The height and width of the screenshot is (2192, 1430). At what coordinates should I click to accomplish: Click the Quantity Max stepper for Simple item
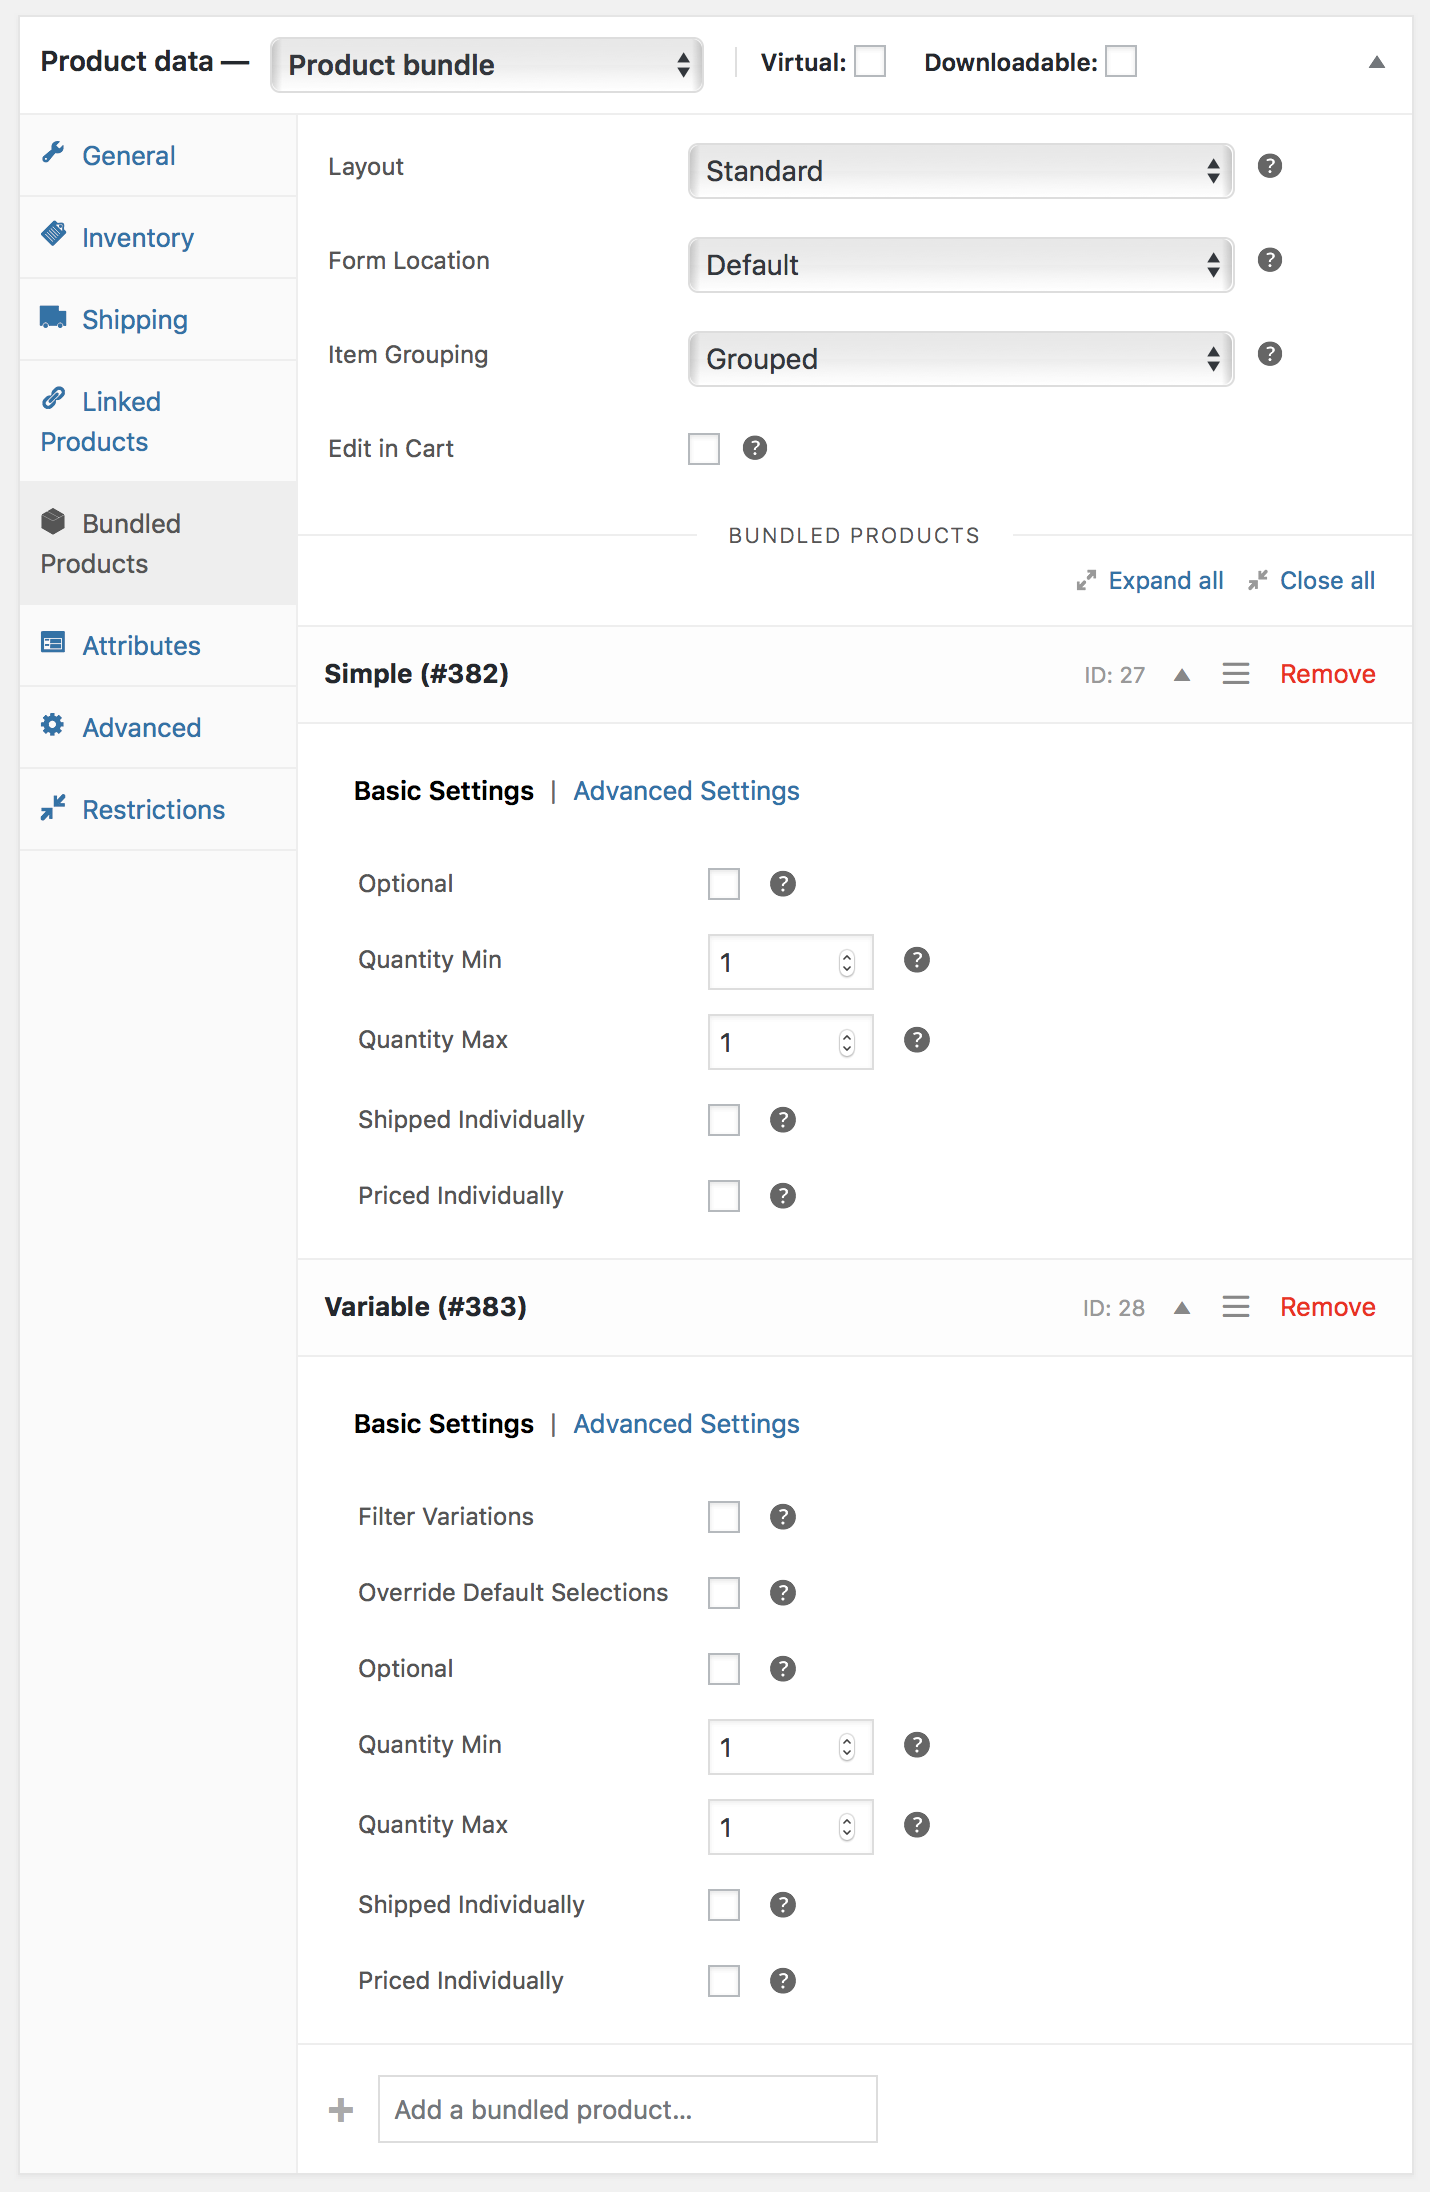(x=847, y=1043)
